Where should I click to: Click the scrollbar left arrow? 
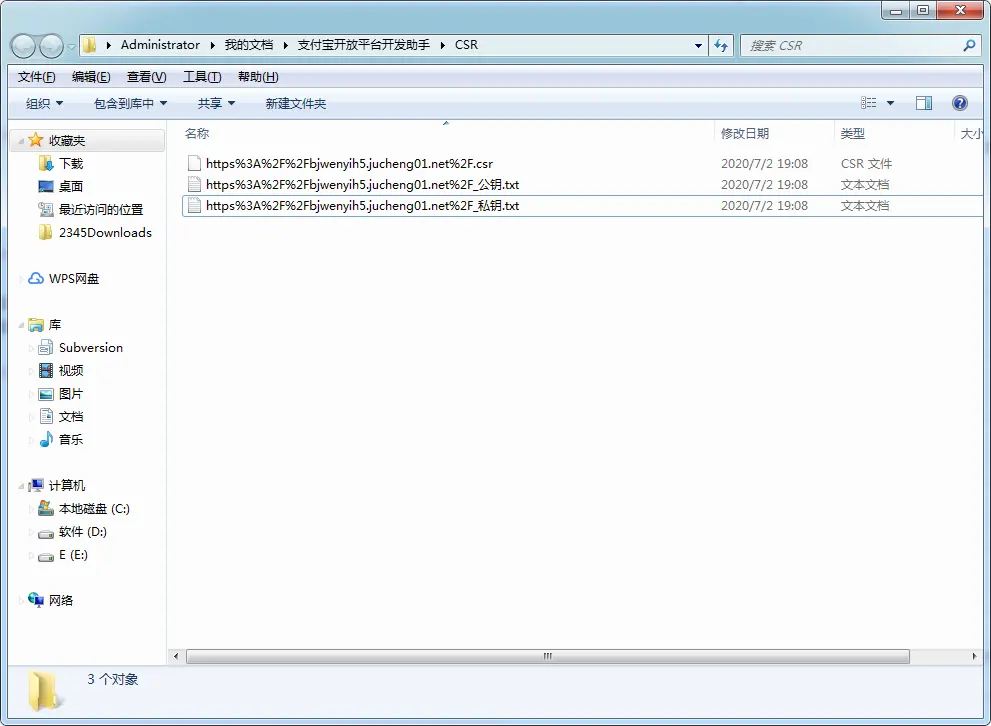point(176,656)
